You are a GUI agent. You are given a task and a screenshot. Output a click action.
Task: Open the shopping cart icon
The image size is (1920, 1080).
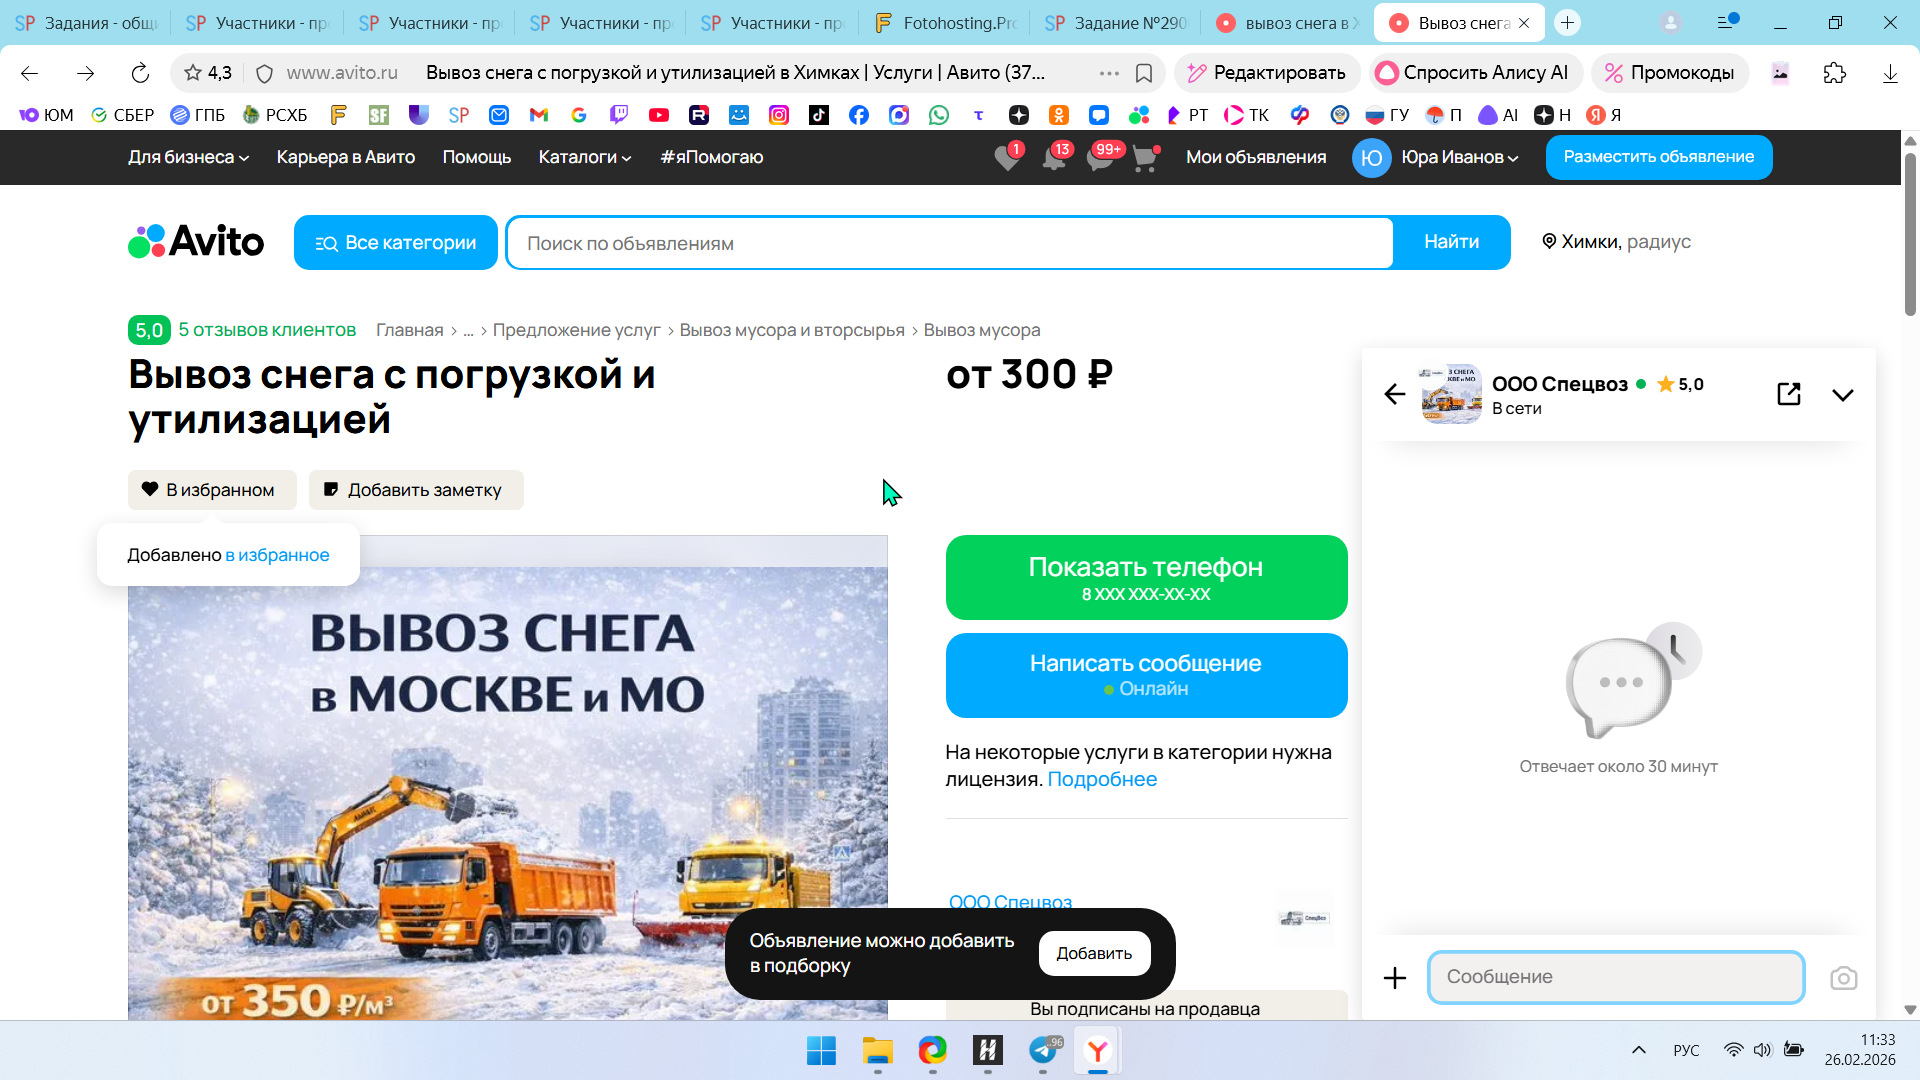click(1144, 158)
